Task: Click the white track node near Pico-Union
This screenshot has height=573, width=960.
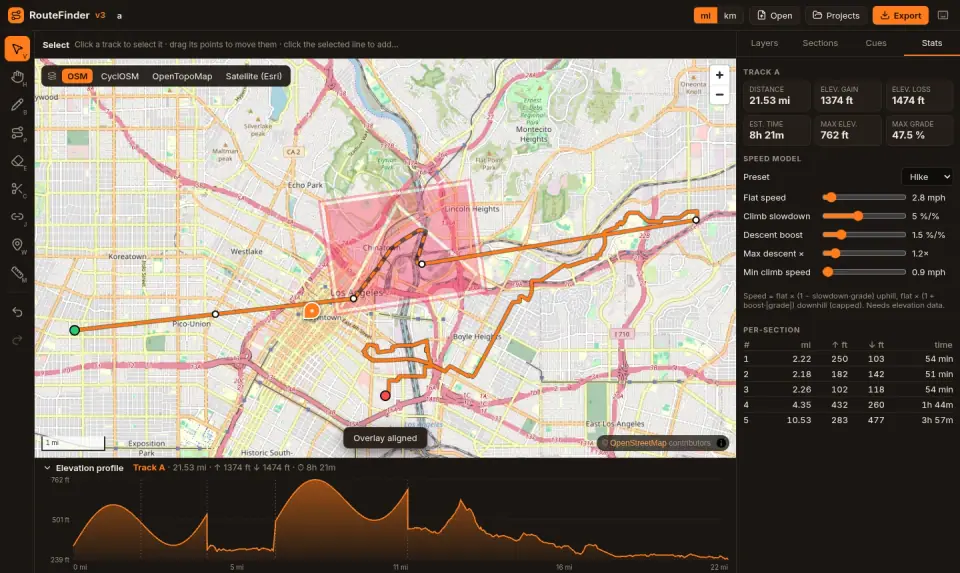Action: pos(216,314)
